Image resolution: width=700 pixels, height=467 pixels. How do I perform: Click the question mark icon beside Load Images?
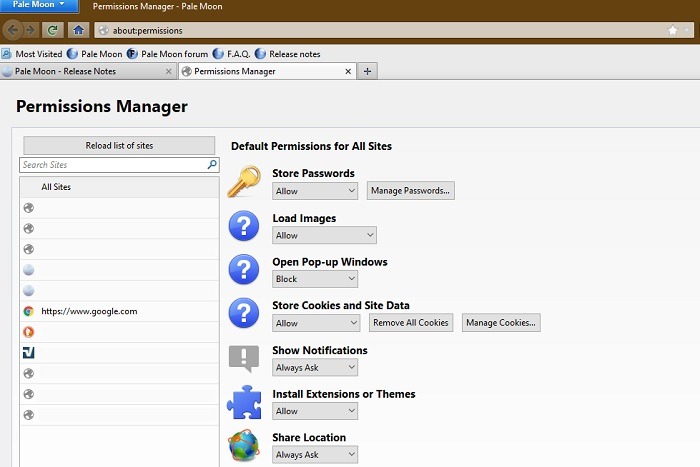point(244,226)
